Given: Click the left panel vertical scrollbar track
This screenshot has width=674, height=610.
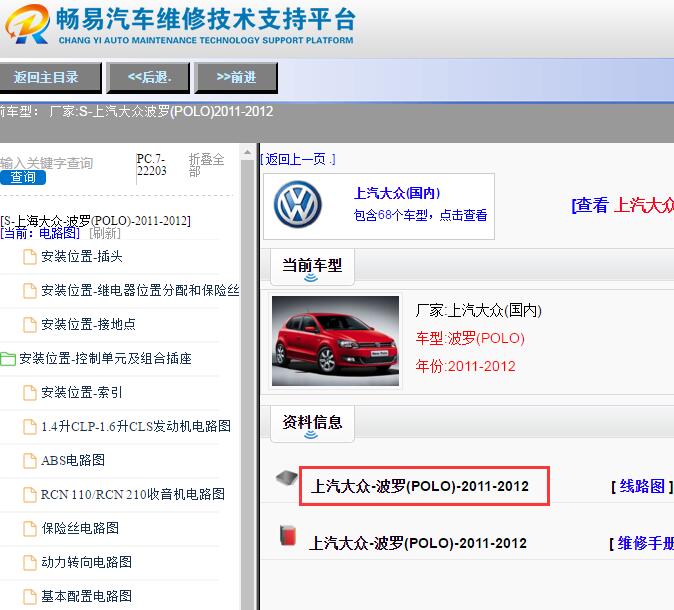Looking at the screenshot, I should click(x=247, y=385).
